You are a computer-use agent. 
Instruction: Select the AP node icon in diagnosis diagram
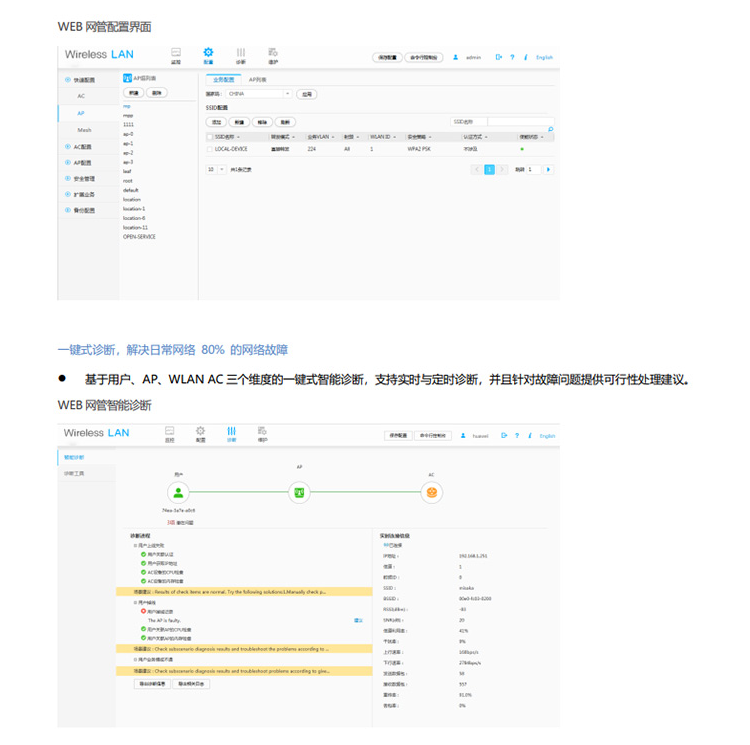click(x=299, y=492)
